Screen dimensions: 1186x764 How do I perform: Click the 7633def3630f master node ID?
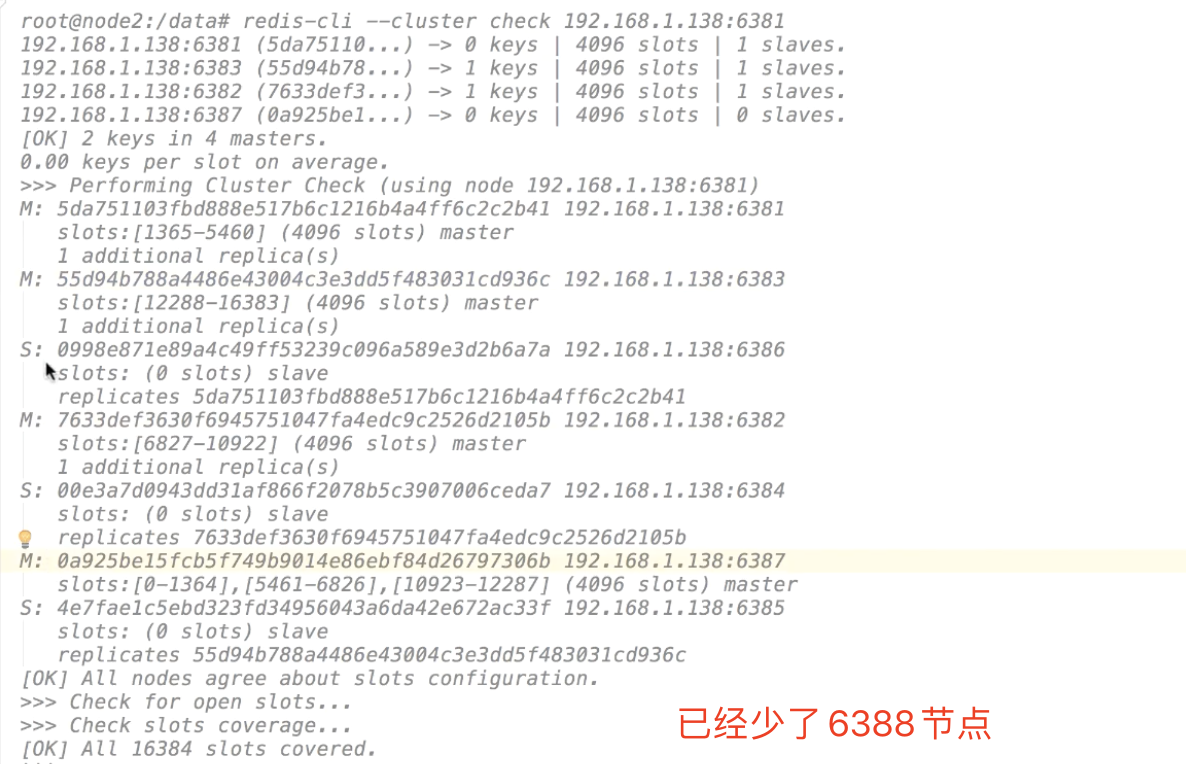tap(303, 420)
